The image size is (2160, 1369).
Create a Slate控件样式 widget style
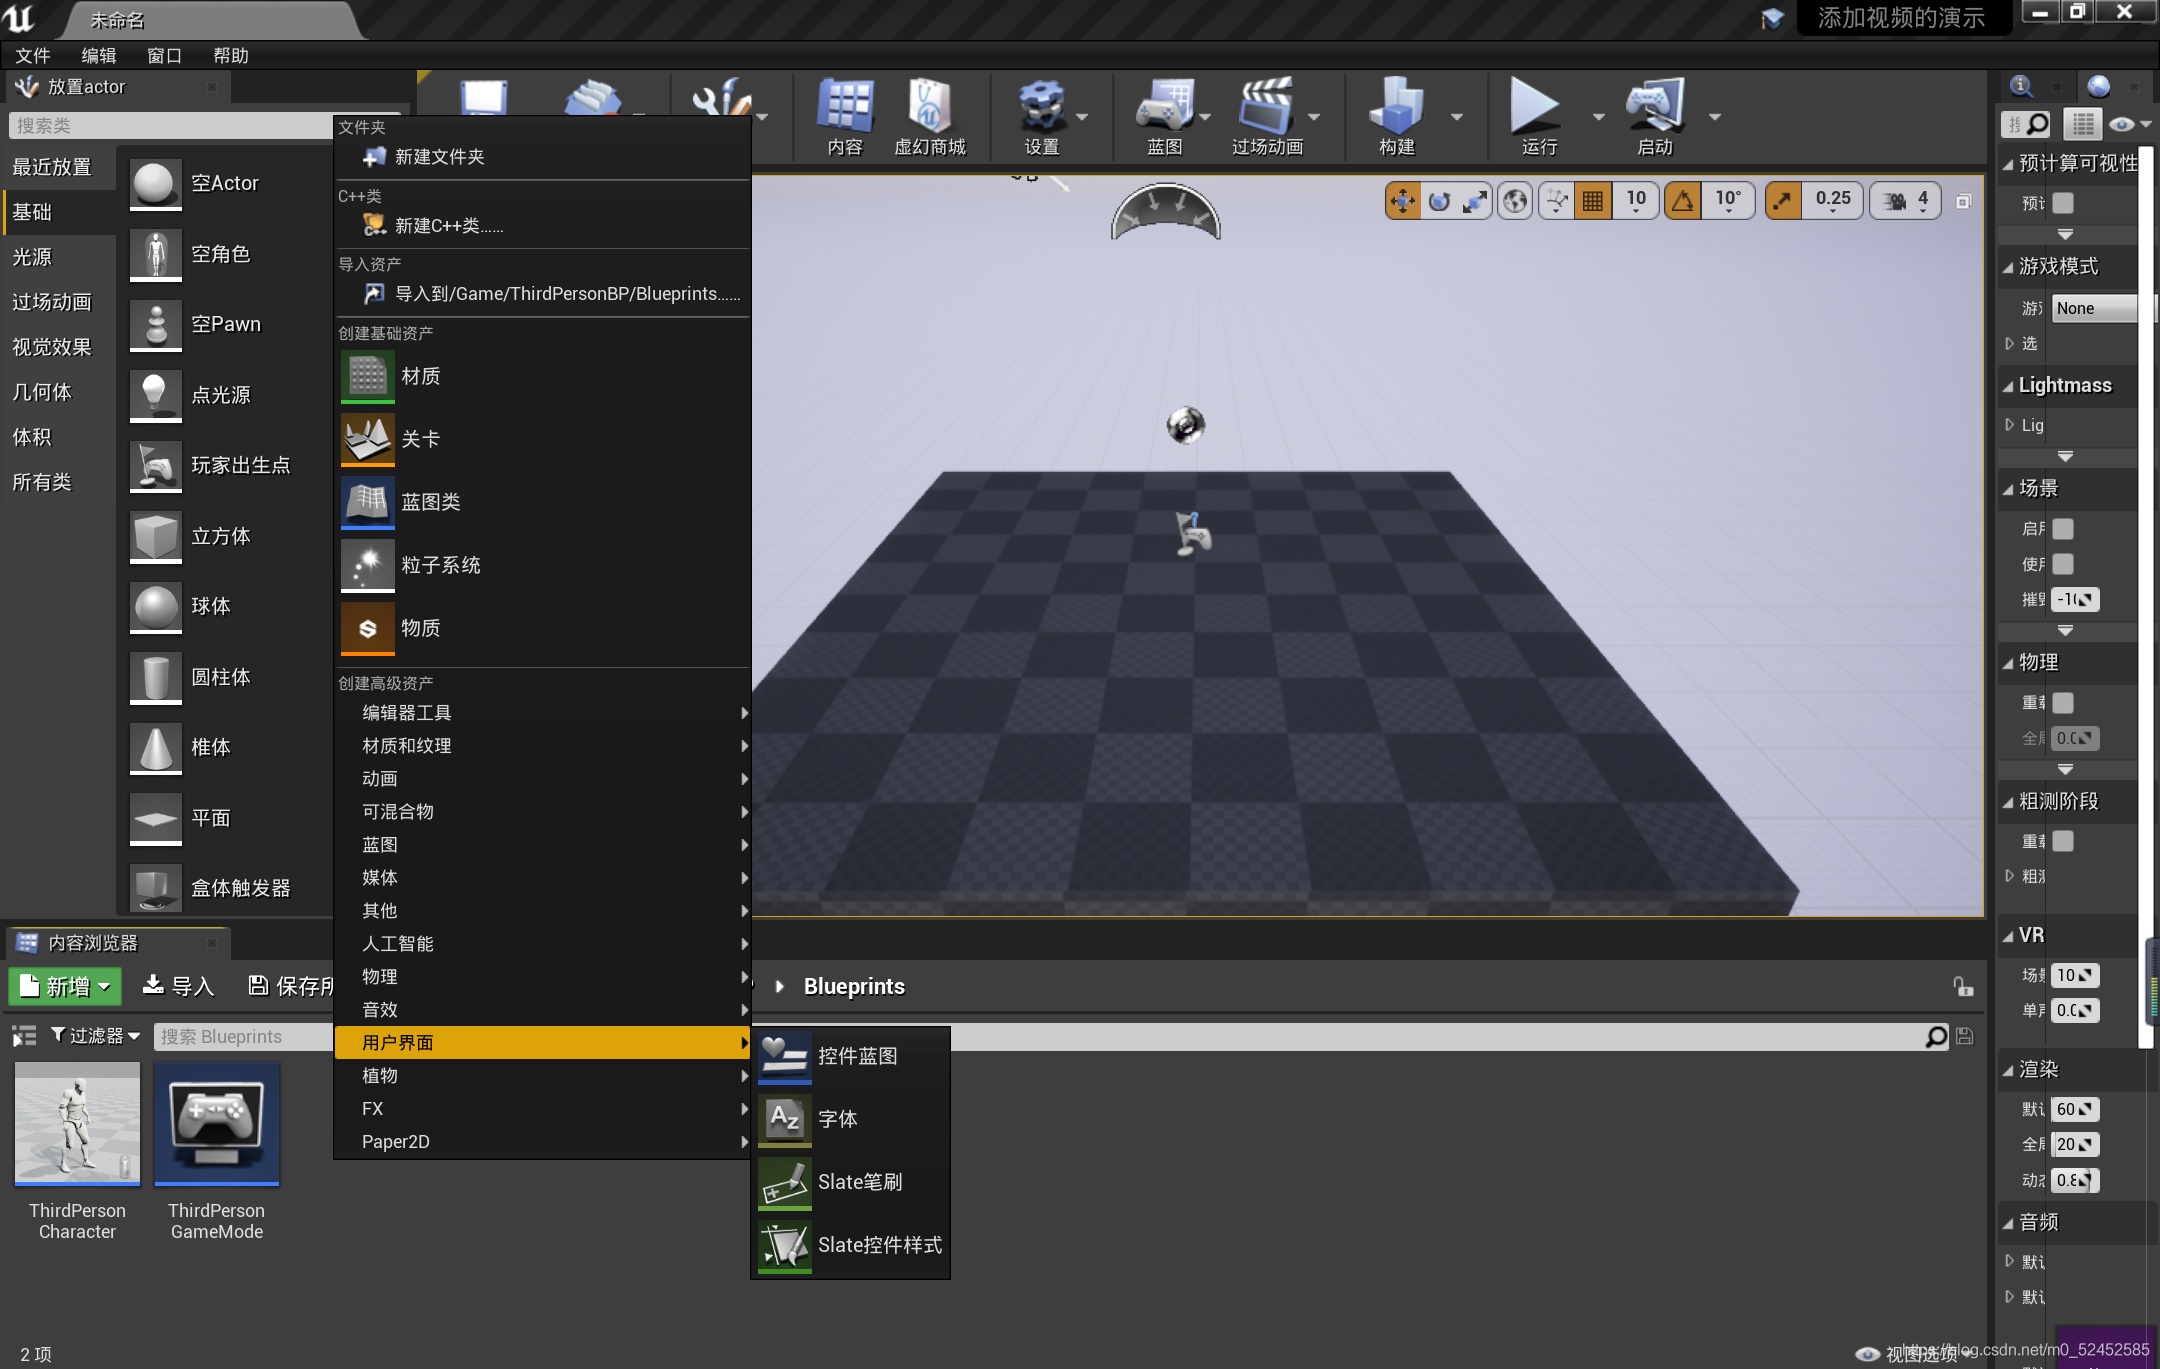(850, 1246)
